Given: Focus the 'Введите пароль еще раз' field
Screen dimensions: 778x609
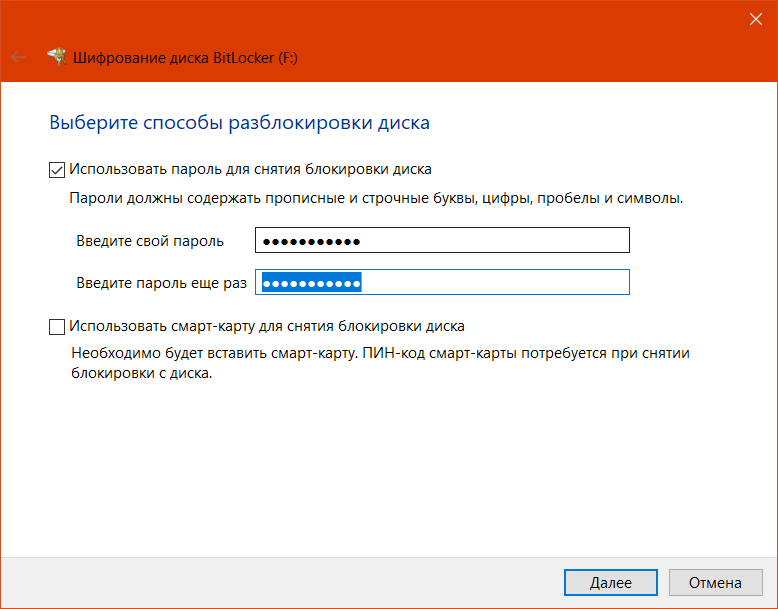Looking at the screenshot, I should pyautogui.click(x=442, y=282).
